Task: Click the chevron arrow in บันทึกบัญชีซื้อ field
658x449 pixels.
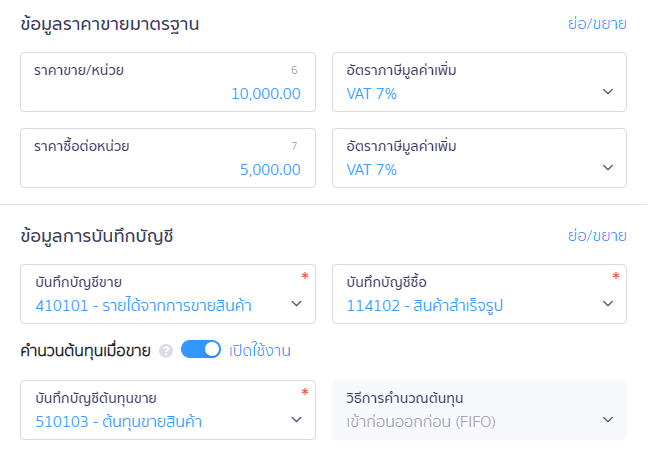Action: [x=608, y=304]
